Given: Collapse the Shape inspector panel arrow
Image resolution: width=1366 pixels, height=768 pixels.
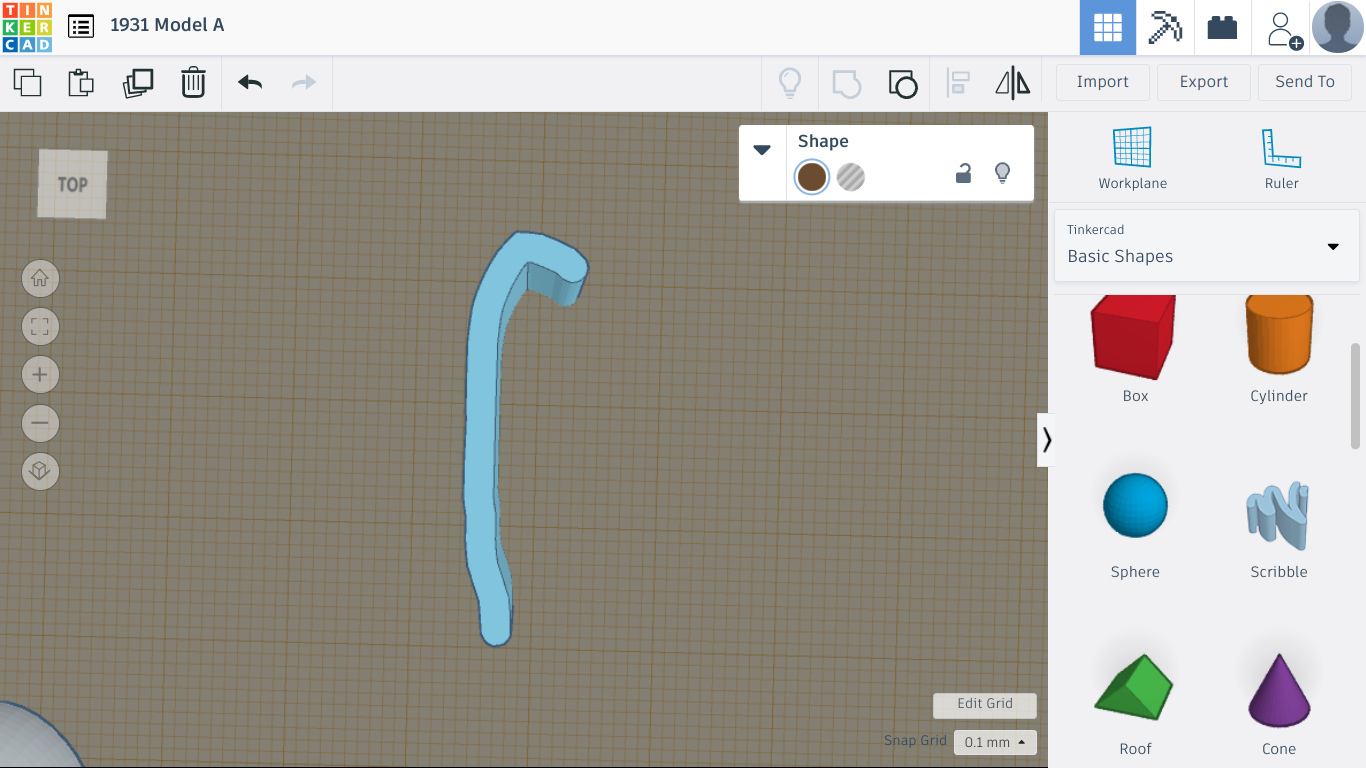Looking at the screenshot, I should click(x=762, y=148).
